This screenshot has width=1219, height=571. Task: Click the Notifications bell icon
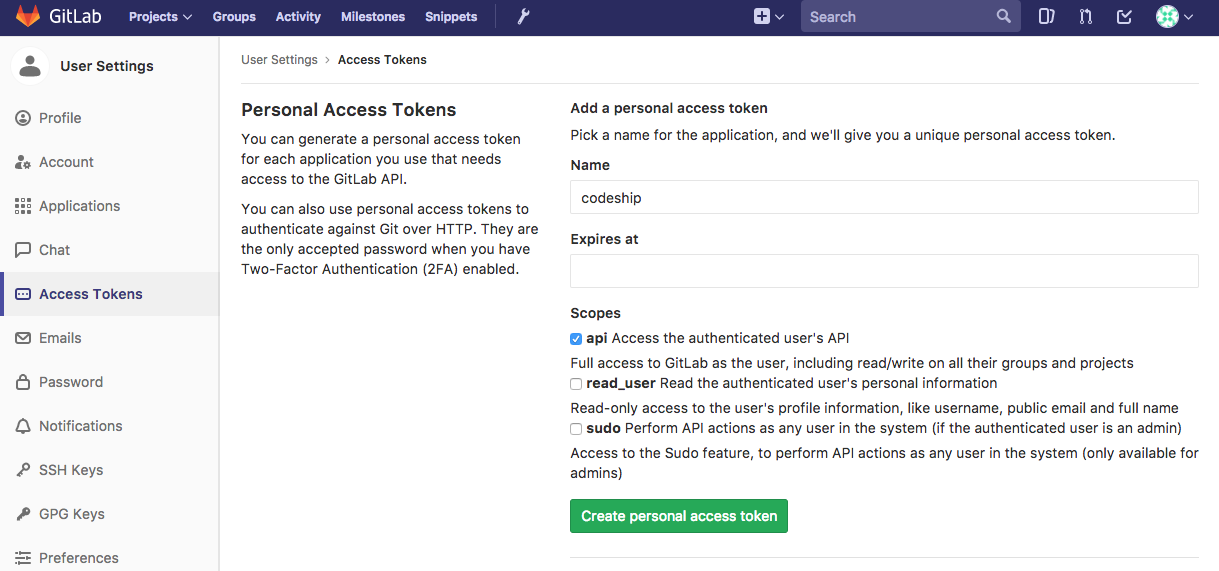point(23,426)
